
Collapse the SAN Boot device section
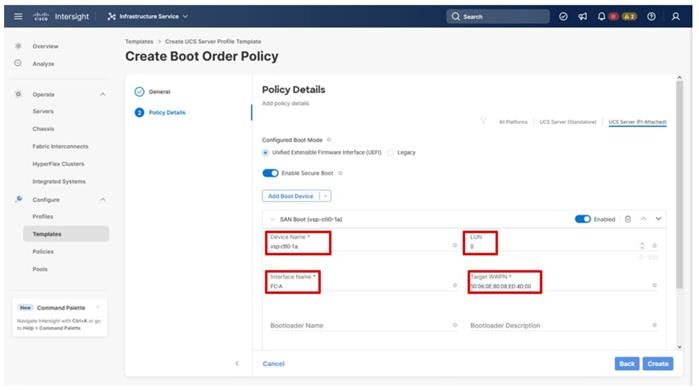click(x=272, y=219)
